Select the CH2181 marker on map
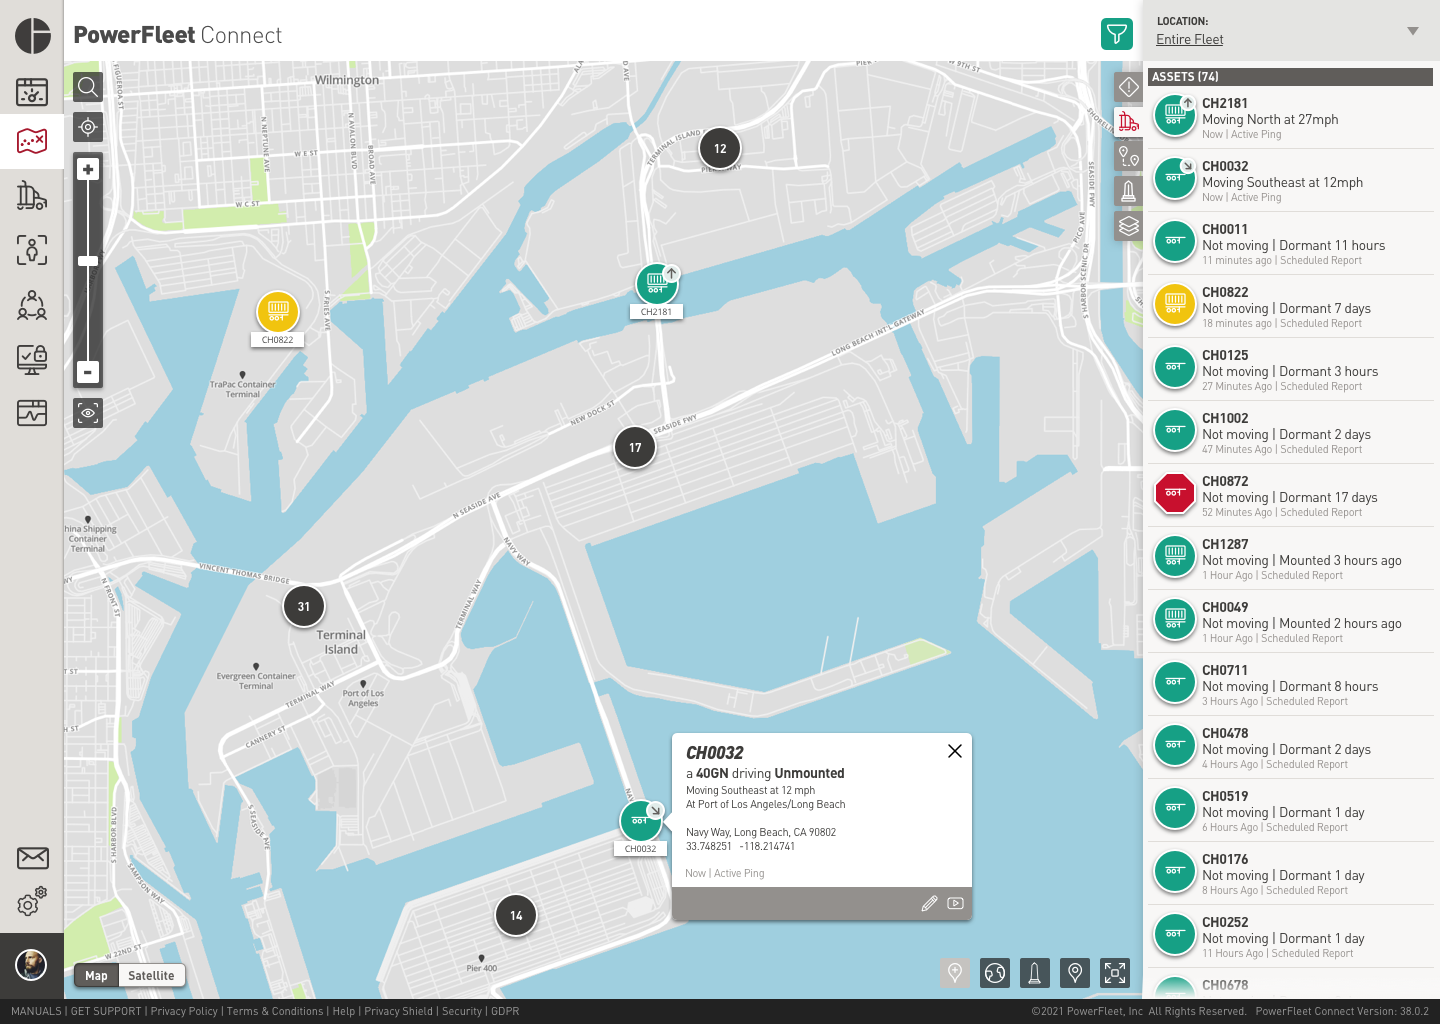 pos(657,285)
